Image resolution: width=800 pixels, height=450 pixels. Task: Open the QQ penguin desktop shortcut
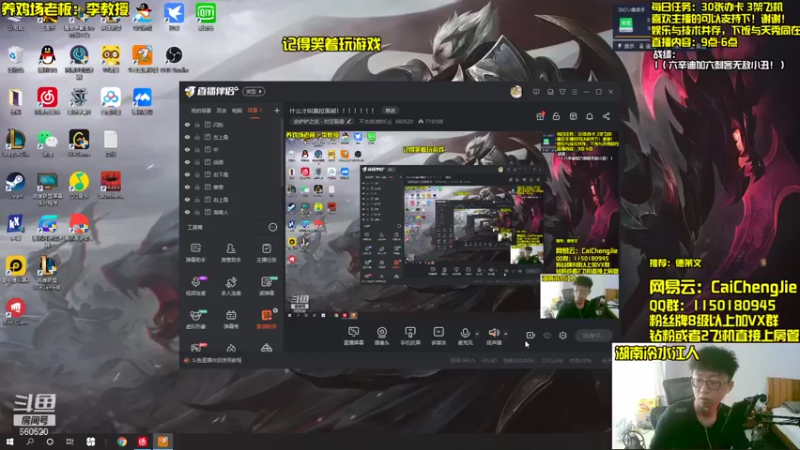coord(47,59)
